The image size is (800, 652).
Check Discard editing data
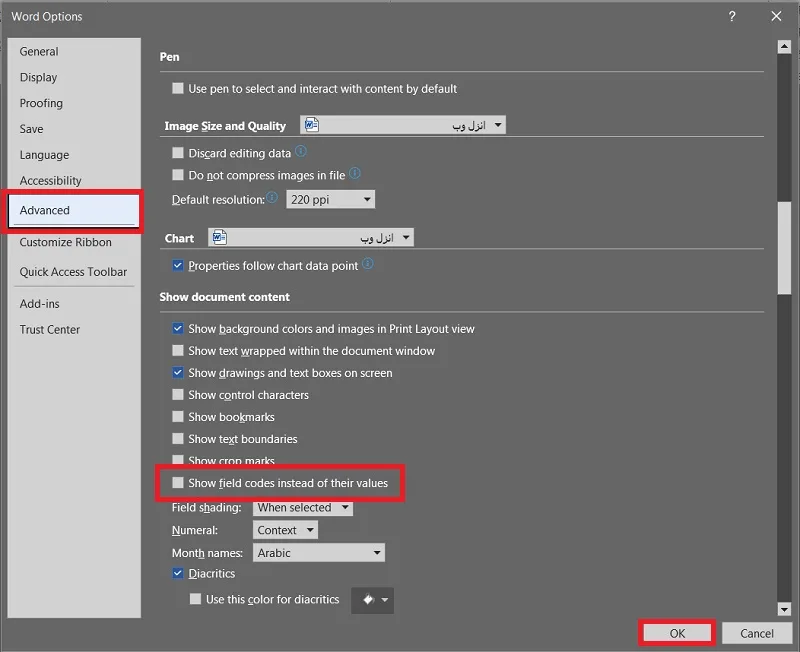178,153
